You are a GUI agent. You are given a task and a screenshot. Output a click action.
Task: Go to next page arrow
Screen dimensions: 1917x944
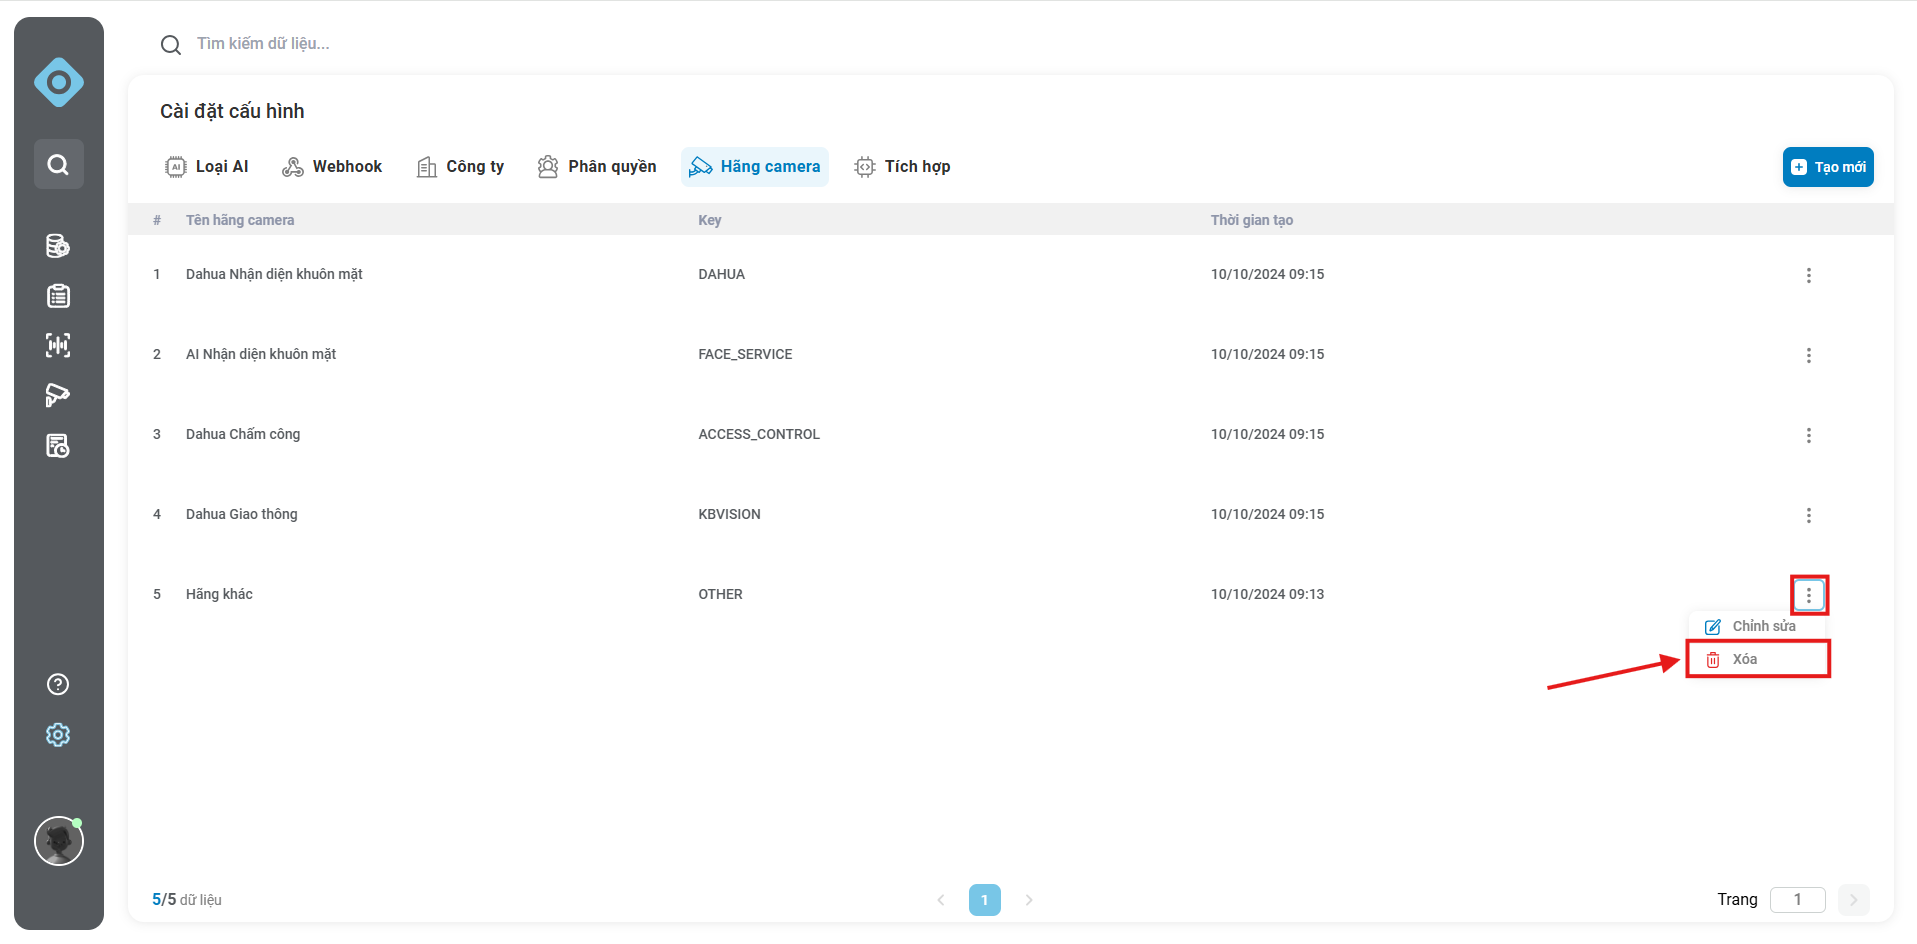[1029, 900]
